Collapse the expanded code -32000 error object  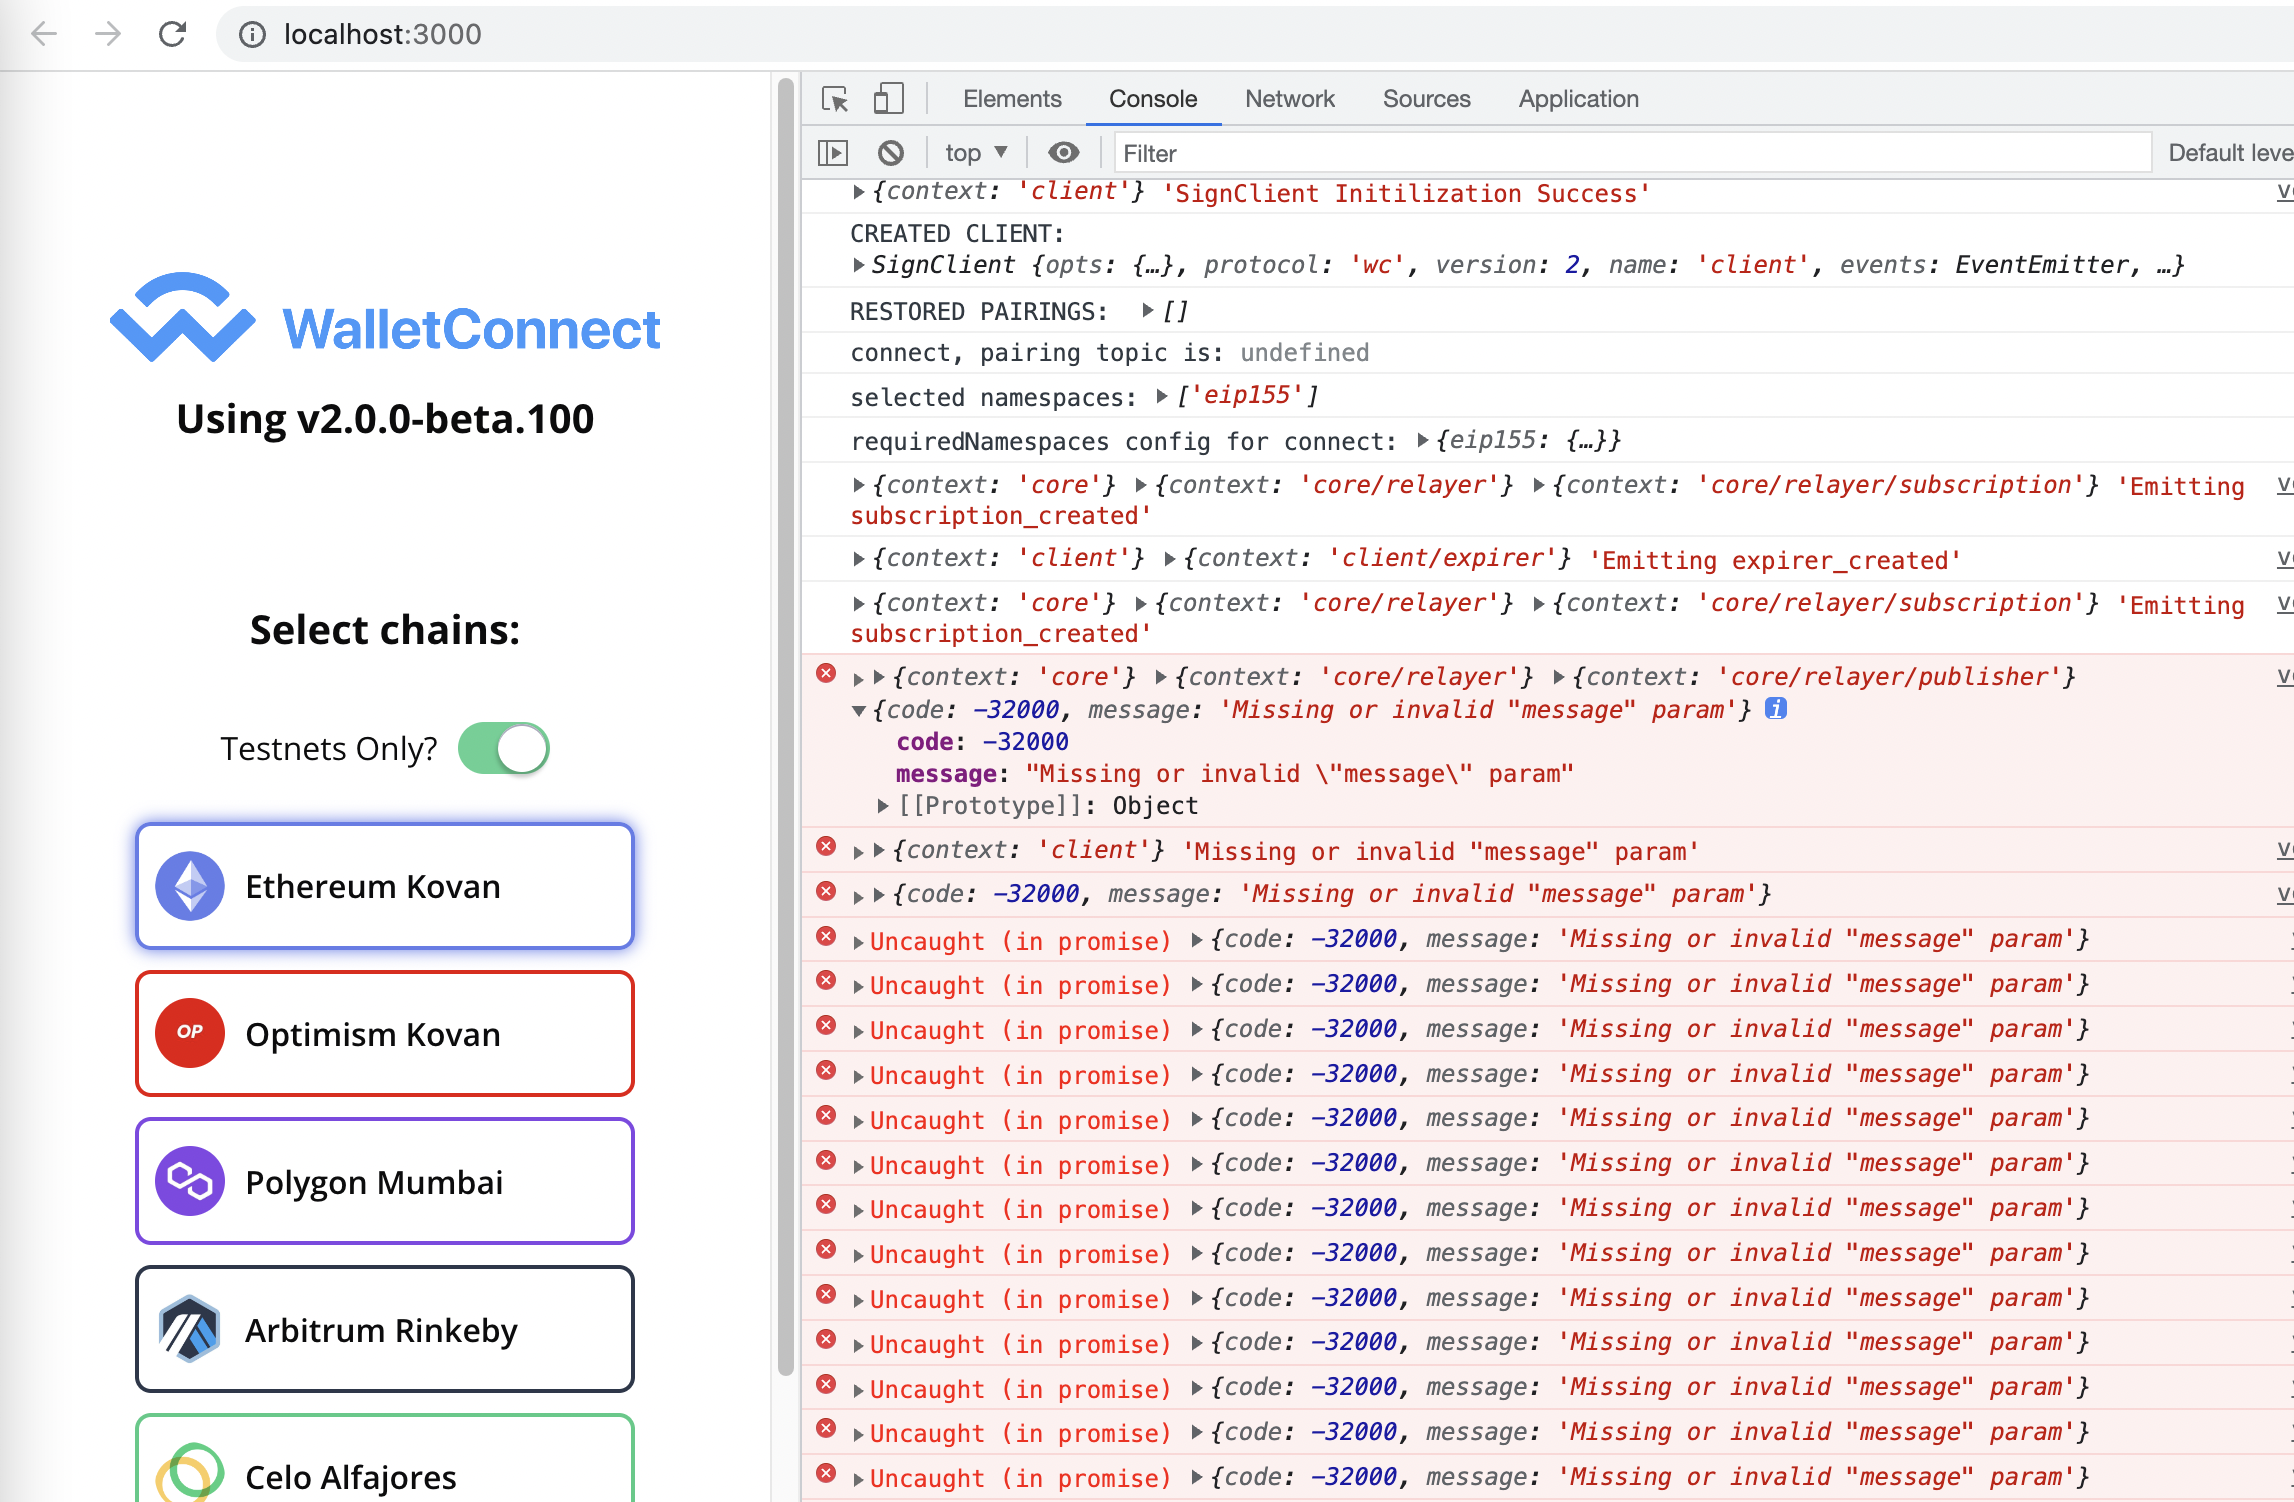[858, 711]
